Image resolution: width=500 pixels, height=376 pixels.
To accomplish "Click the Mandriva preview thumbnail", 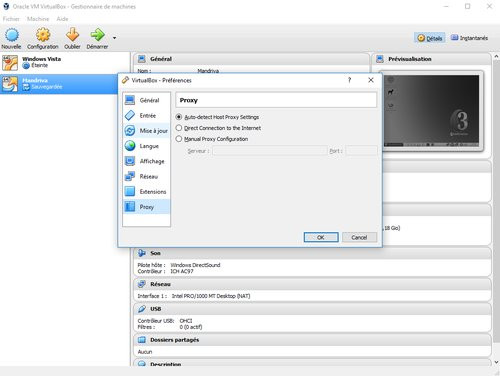I will pyautogui.click(x=431, y=111).
